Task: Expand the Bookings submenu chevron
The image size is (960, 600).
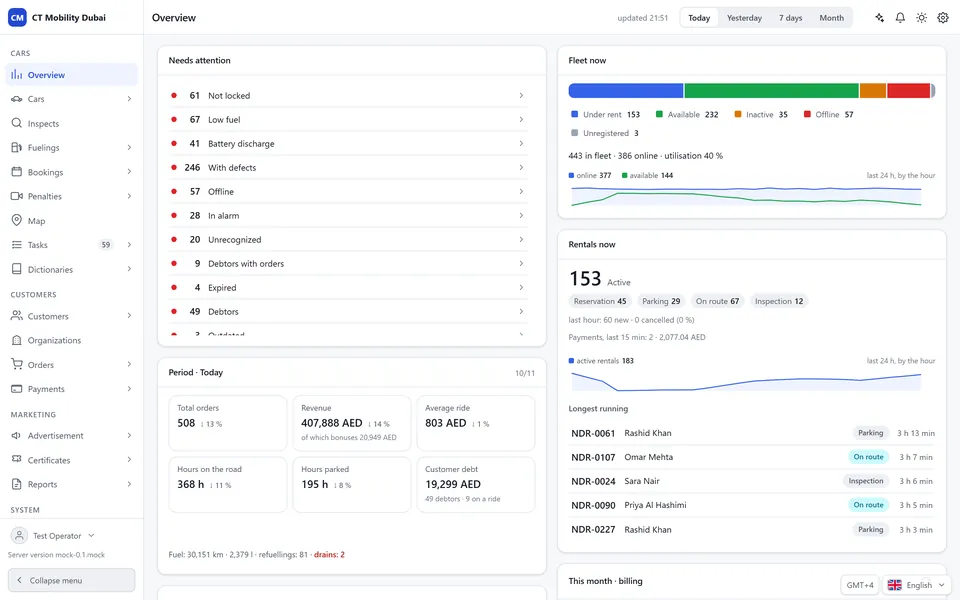Action: pyautogui.click(x=129, y=172)
